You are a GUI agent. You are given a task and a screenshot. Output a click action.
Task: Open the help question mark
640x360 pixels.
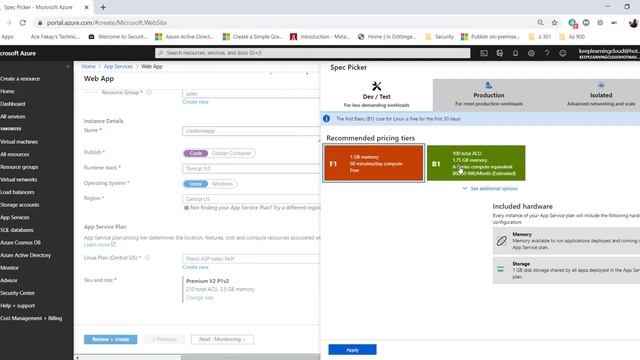(547, 53)
